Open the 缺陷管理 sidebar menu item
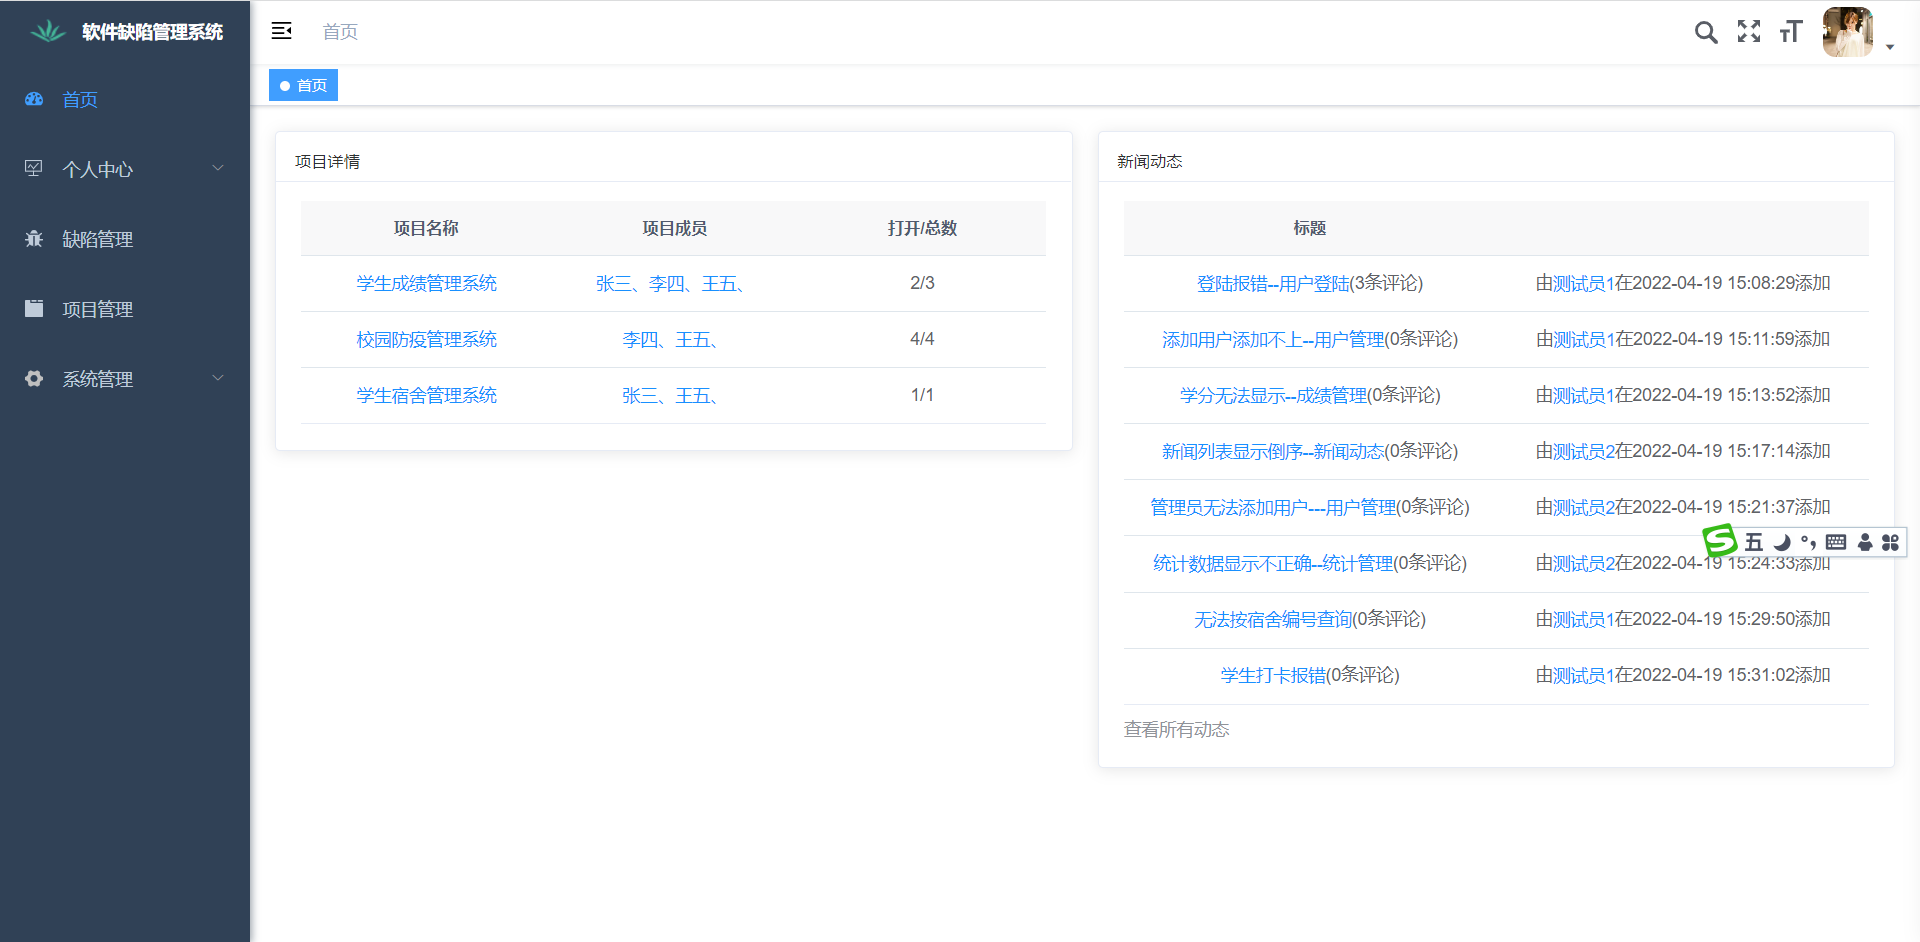1920x942 pixels. [x=125, y=239]
